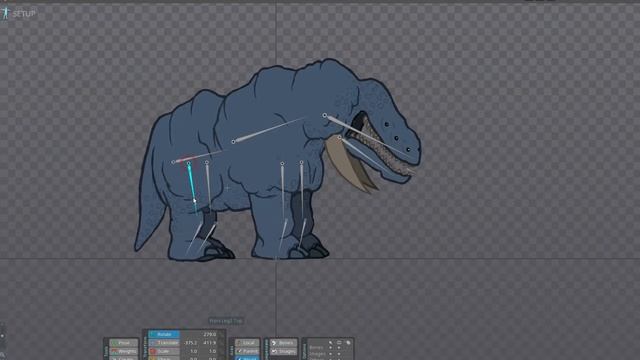The width and height of the screenshot is (640, 360).
Task: Activate the Rotate transform tool
Action: (164, 334)
